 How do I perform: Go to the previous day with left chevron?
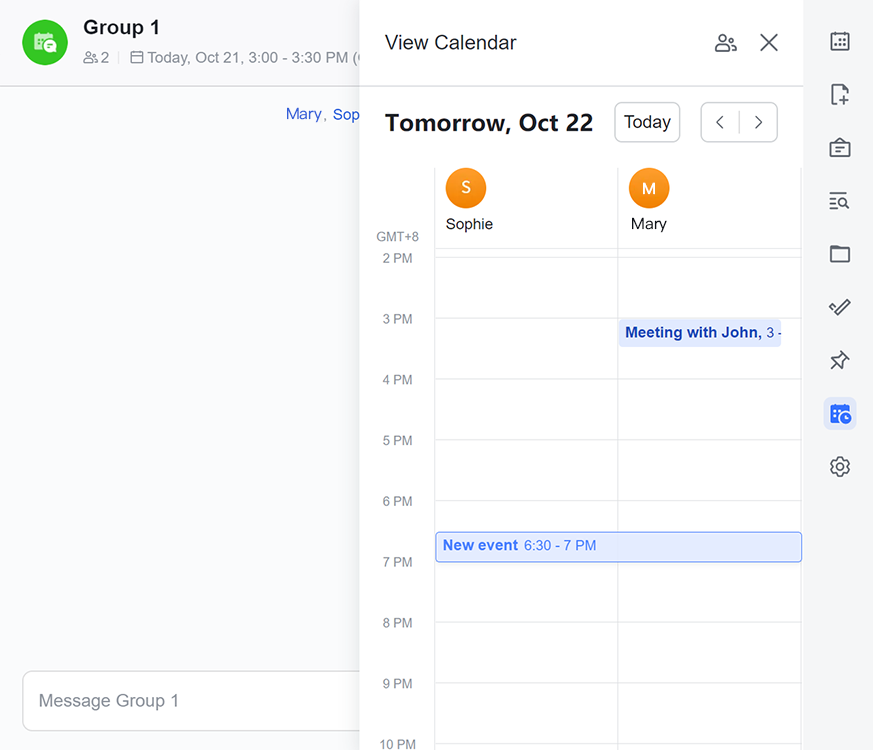point(720,122)
